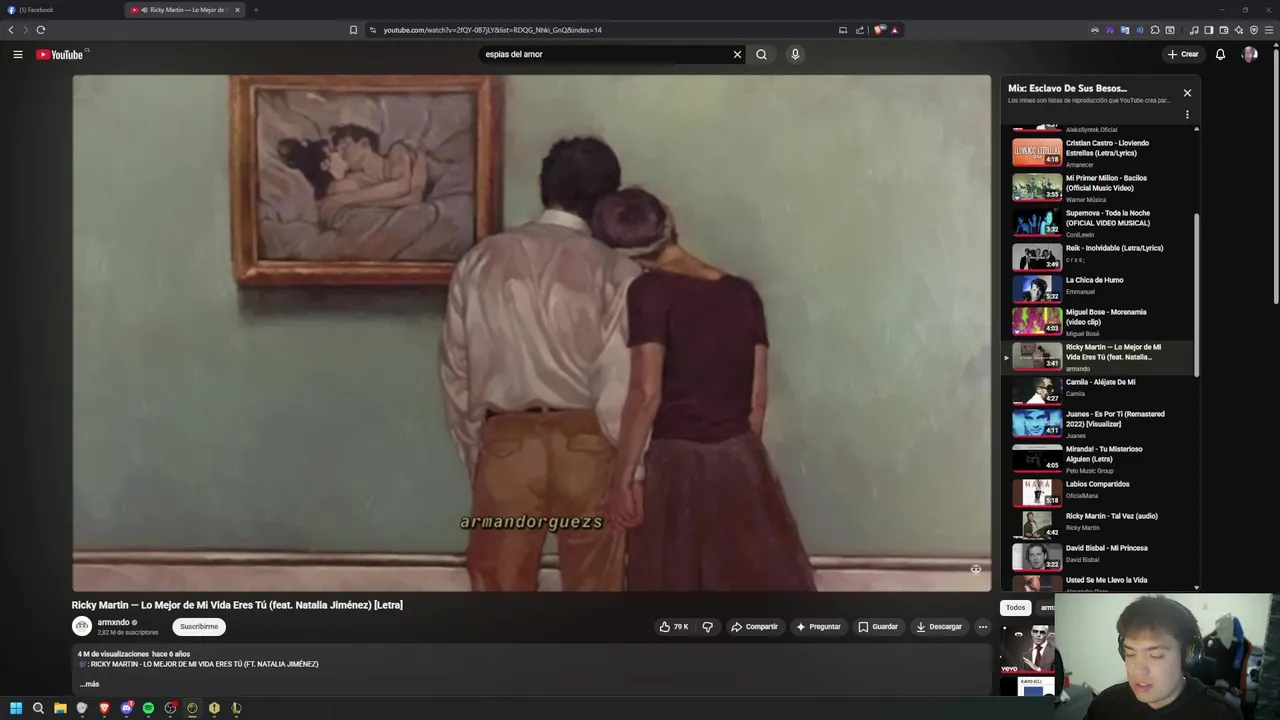Click the playlist panel scrollbar
1280x720 pixels.
(x=1196, y=295)
